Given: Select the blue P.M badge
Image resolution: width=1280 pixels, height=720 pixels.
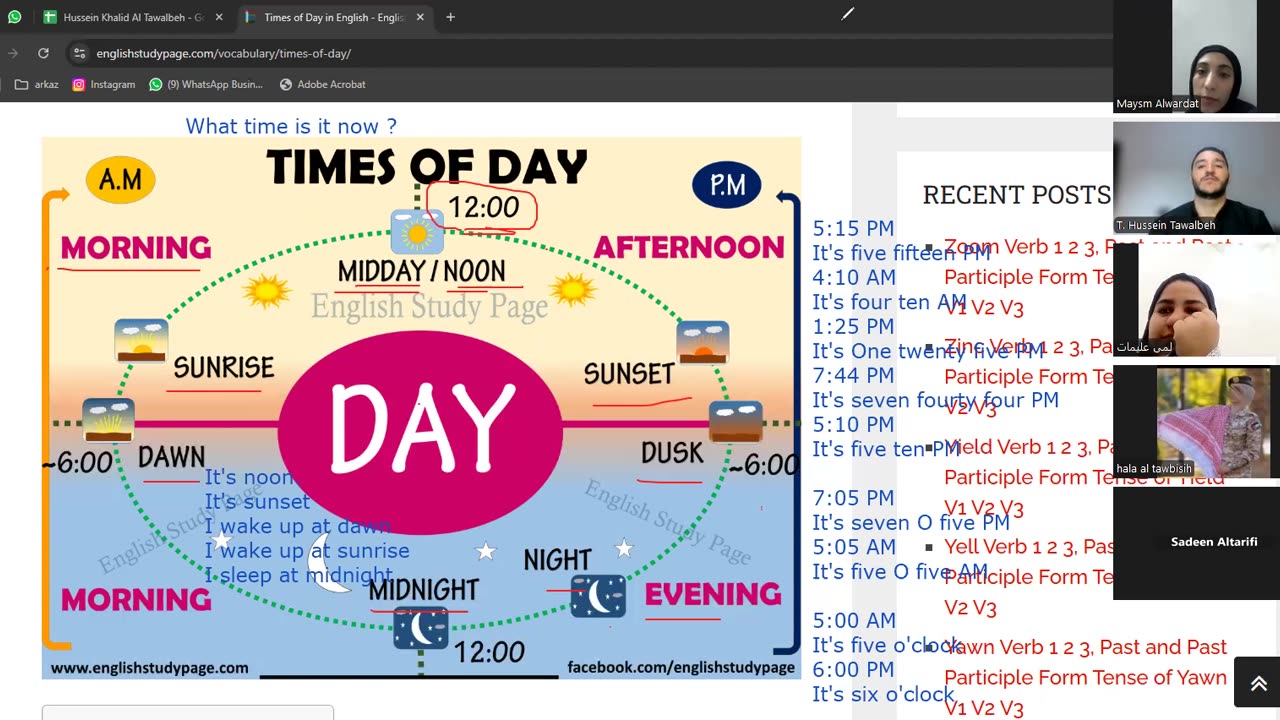Looking at the screenshot, I should point(727,185).
